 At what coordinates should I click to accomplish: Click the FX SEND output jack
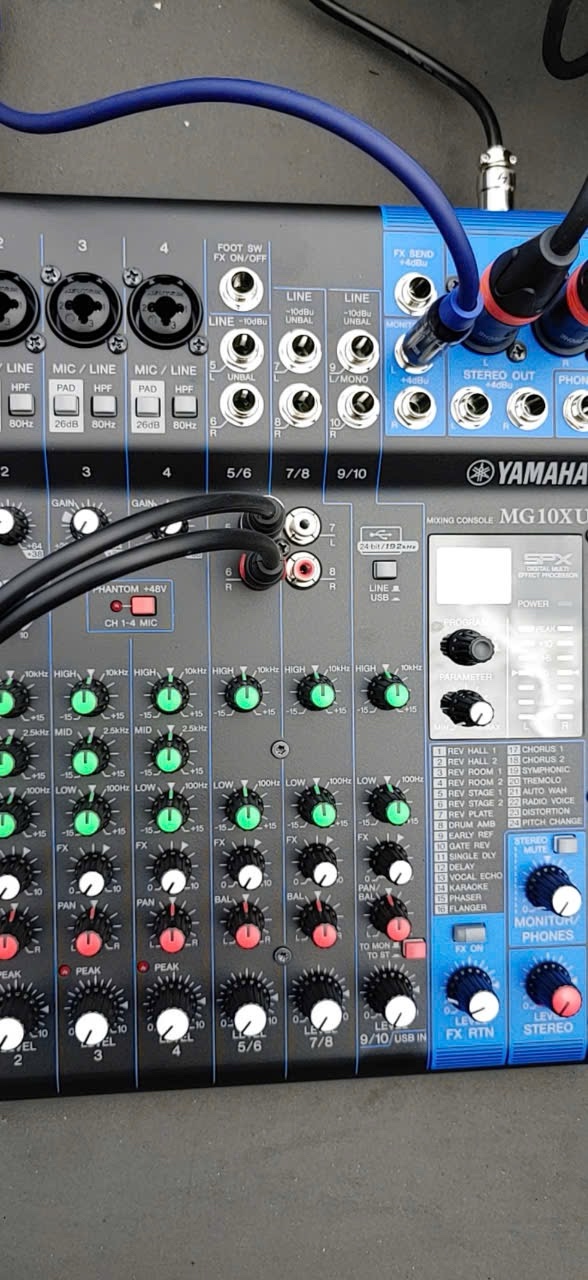click(x=414, y=294)
